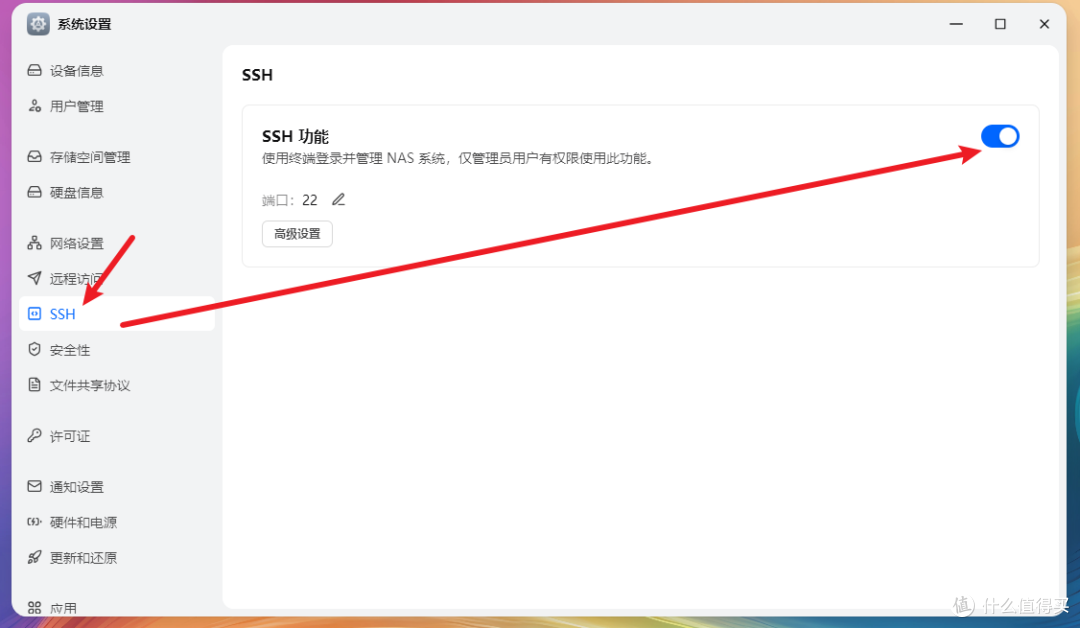Image resolution: width=1080 pixels, height=628 pixels.
Task: Click the 高级设置 button
Action: pos(298,233)
